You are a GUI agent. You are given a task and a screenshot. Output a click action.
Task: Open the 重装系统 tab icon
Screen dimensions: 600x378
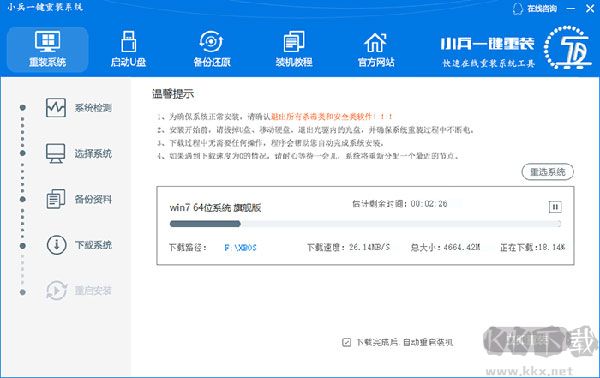[47, 41]
